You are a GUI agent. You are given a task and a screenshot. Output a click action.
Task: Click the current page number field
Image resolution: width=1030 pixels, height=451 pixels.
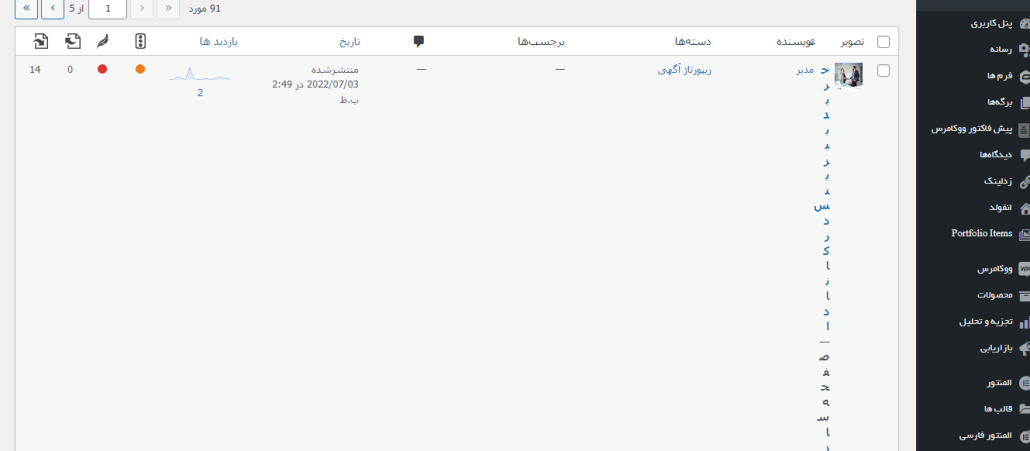[108, 9]
